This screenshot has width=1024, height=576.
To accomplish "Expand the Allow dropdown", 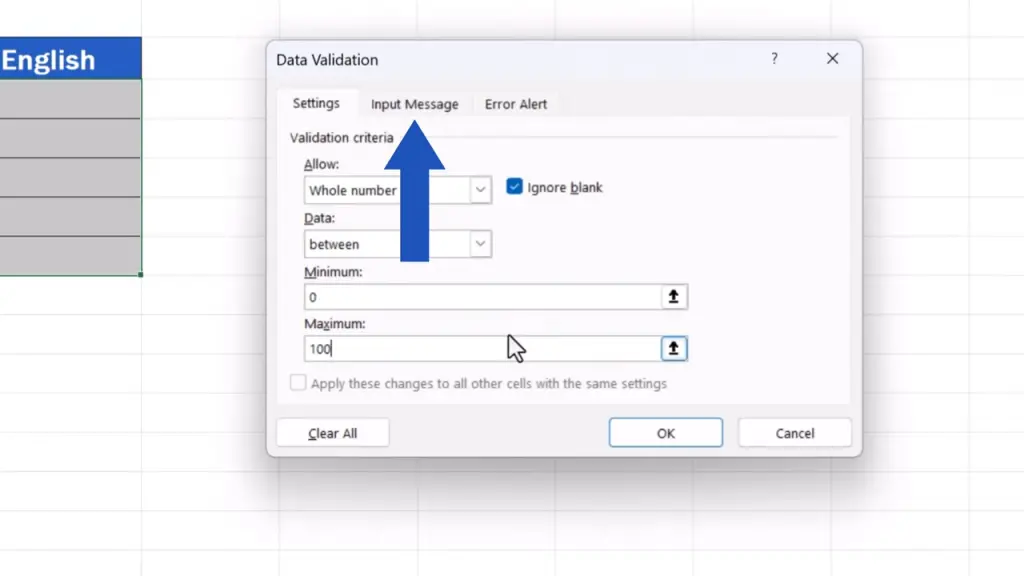I will (481, 190).
